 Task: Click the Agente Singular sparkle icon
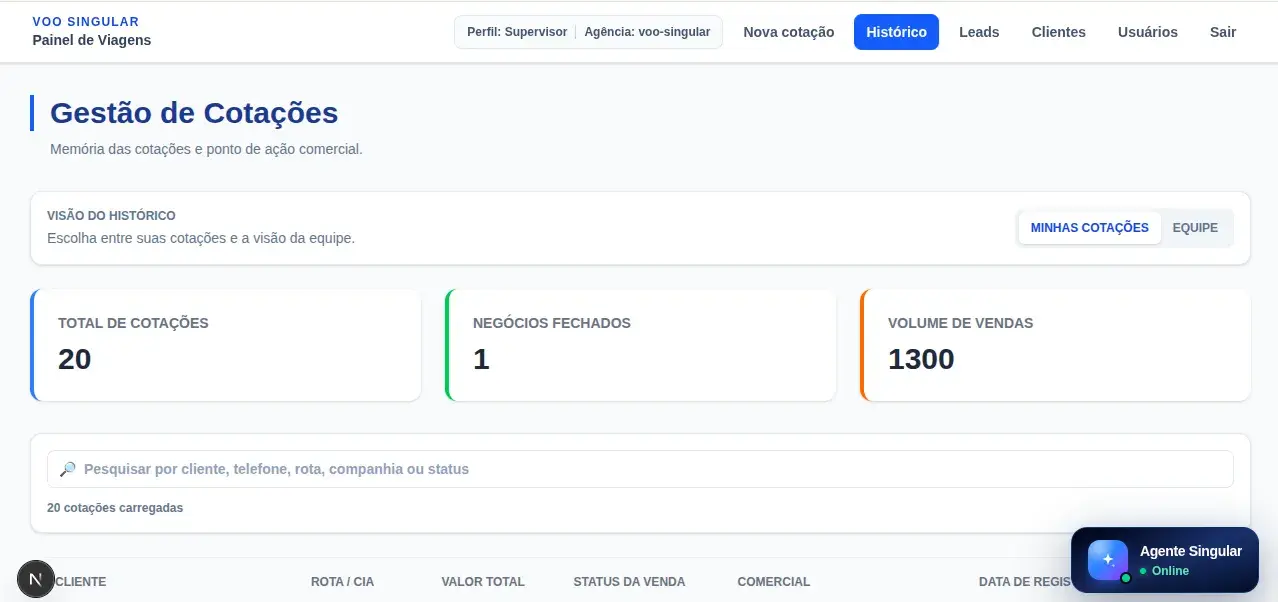coord(1108,560)
